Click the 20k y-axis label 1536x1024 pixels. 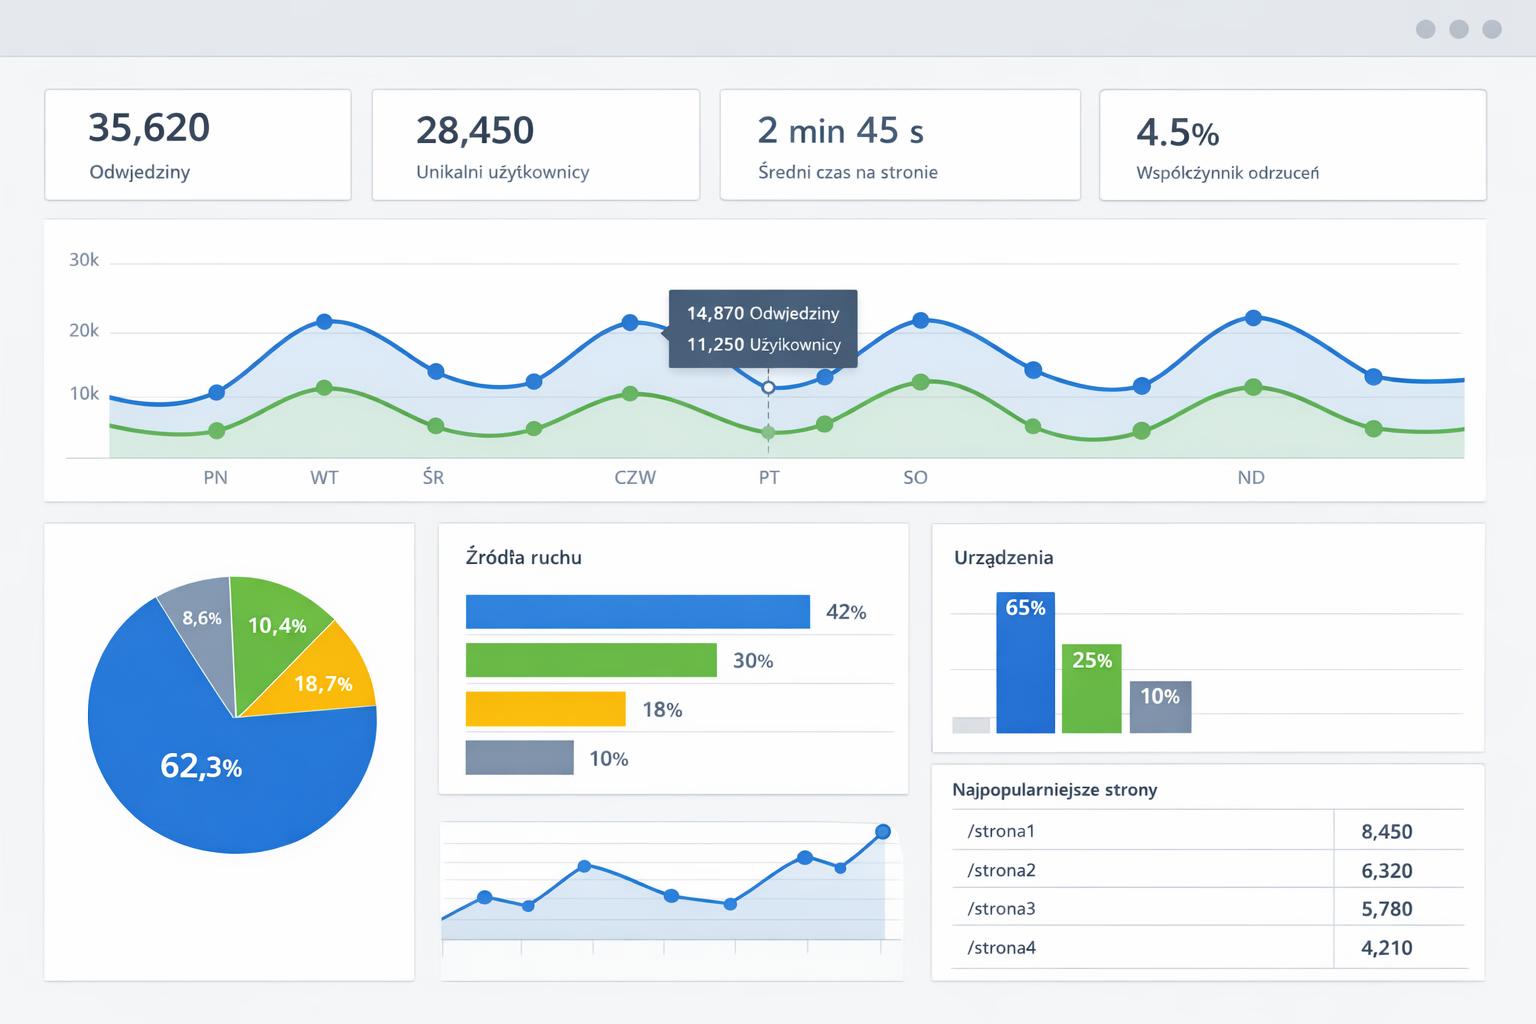tap(84, 330)
